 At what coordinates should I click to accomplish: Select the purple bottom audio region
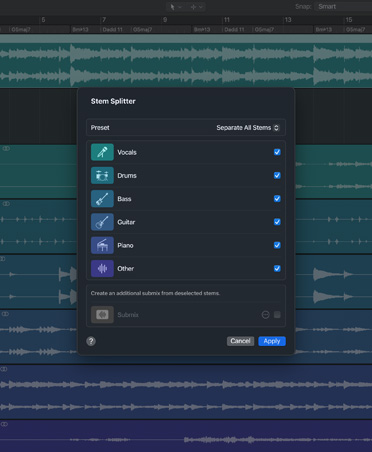[x=186, y=437]
